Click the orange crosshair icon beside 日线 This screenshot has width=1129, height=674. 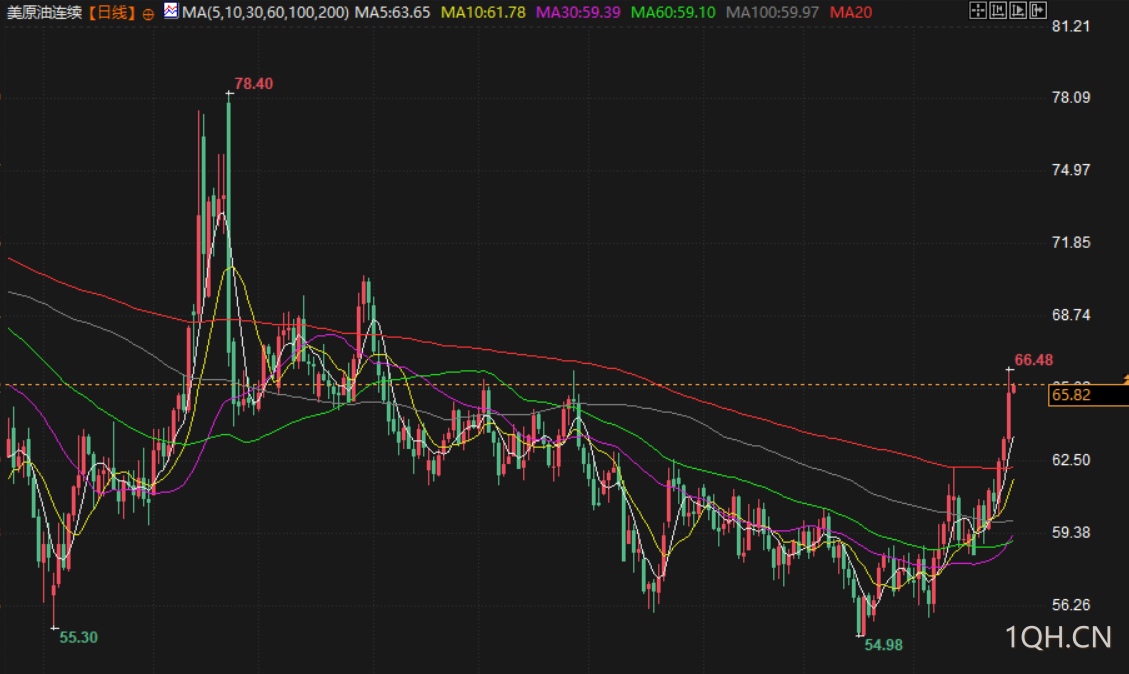pyautogui.click(x=148, y=14)
